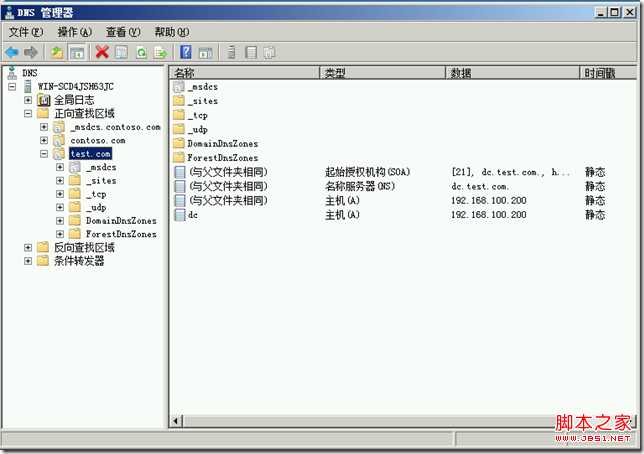Expand the _msdcs.contoso.com zone

[x=44, y=127]
